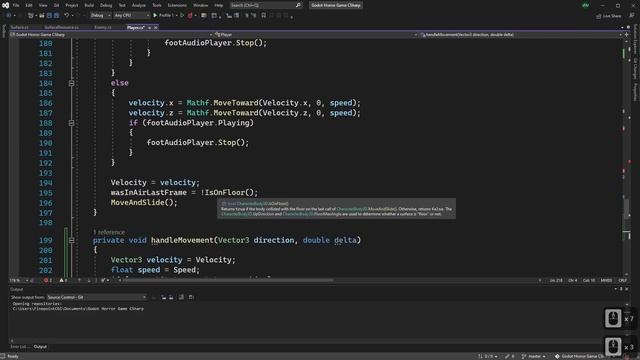Screen dimensions: 640x360
Task: Click the bookmark toolbar icon
Action: pyautogui.click(x=264, y=16)
